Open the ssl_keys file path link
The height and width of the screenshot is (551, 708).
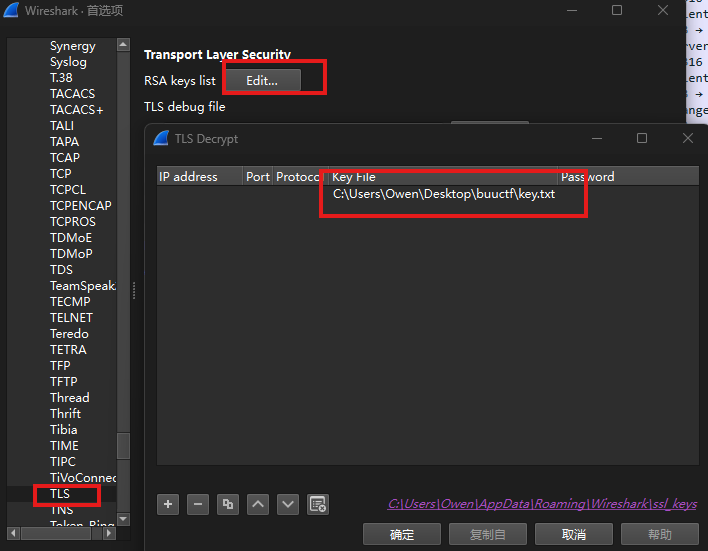542,504
